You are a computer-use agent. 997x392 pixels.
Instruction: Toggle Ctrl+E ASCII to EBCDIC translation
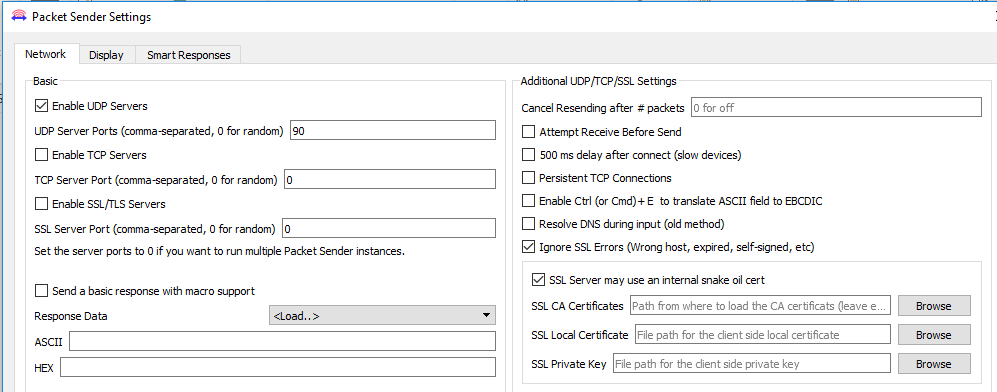point(528,201)
